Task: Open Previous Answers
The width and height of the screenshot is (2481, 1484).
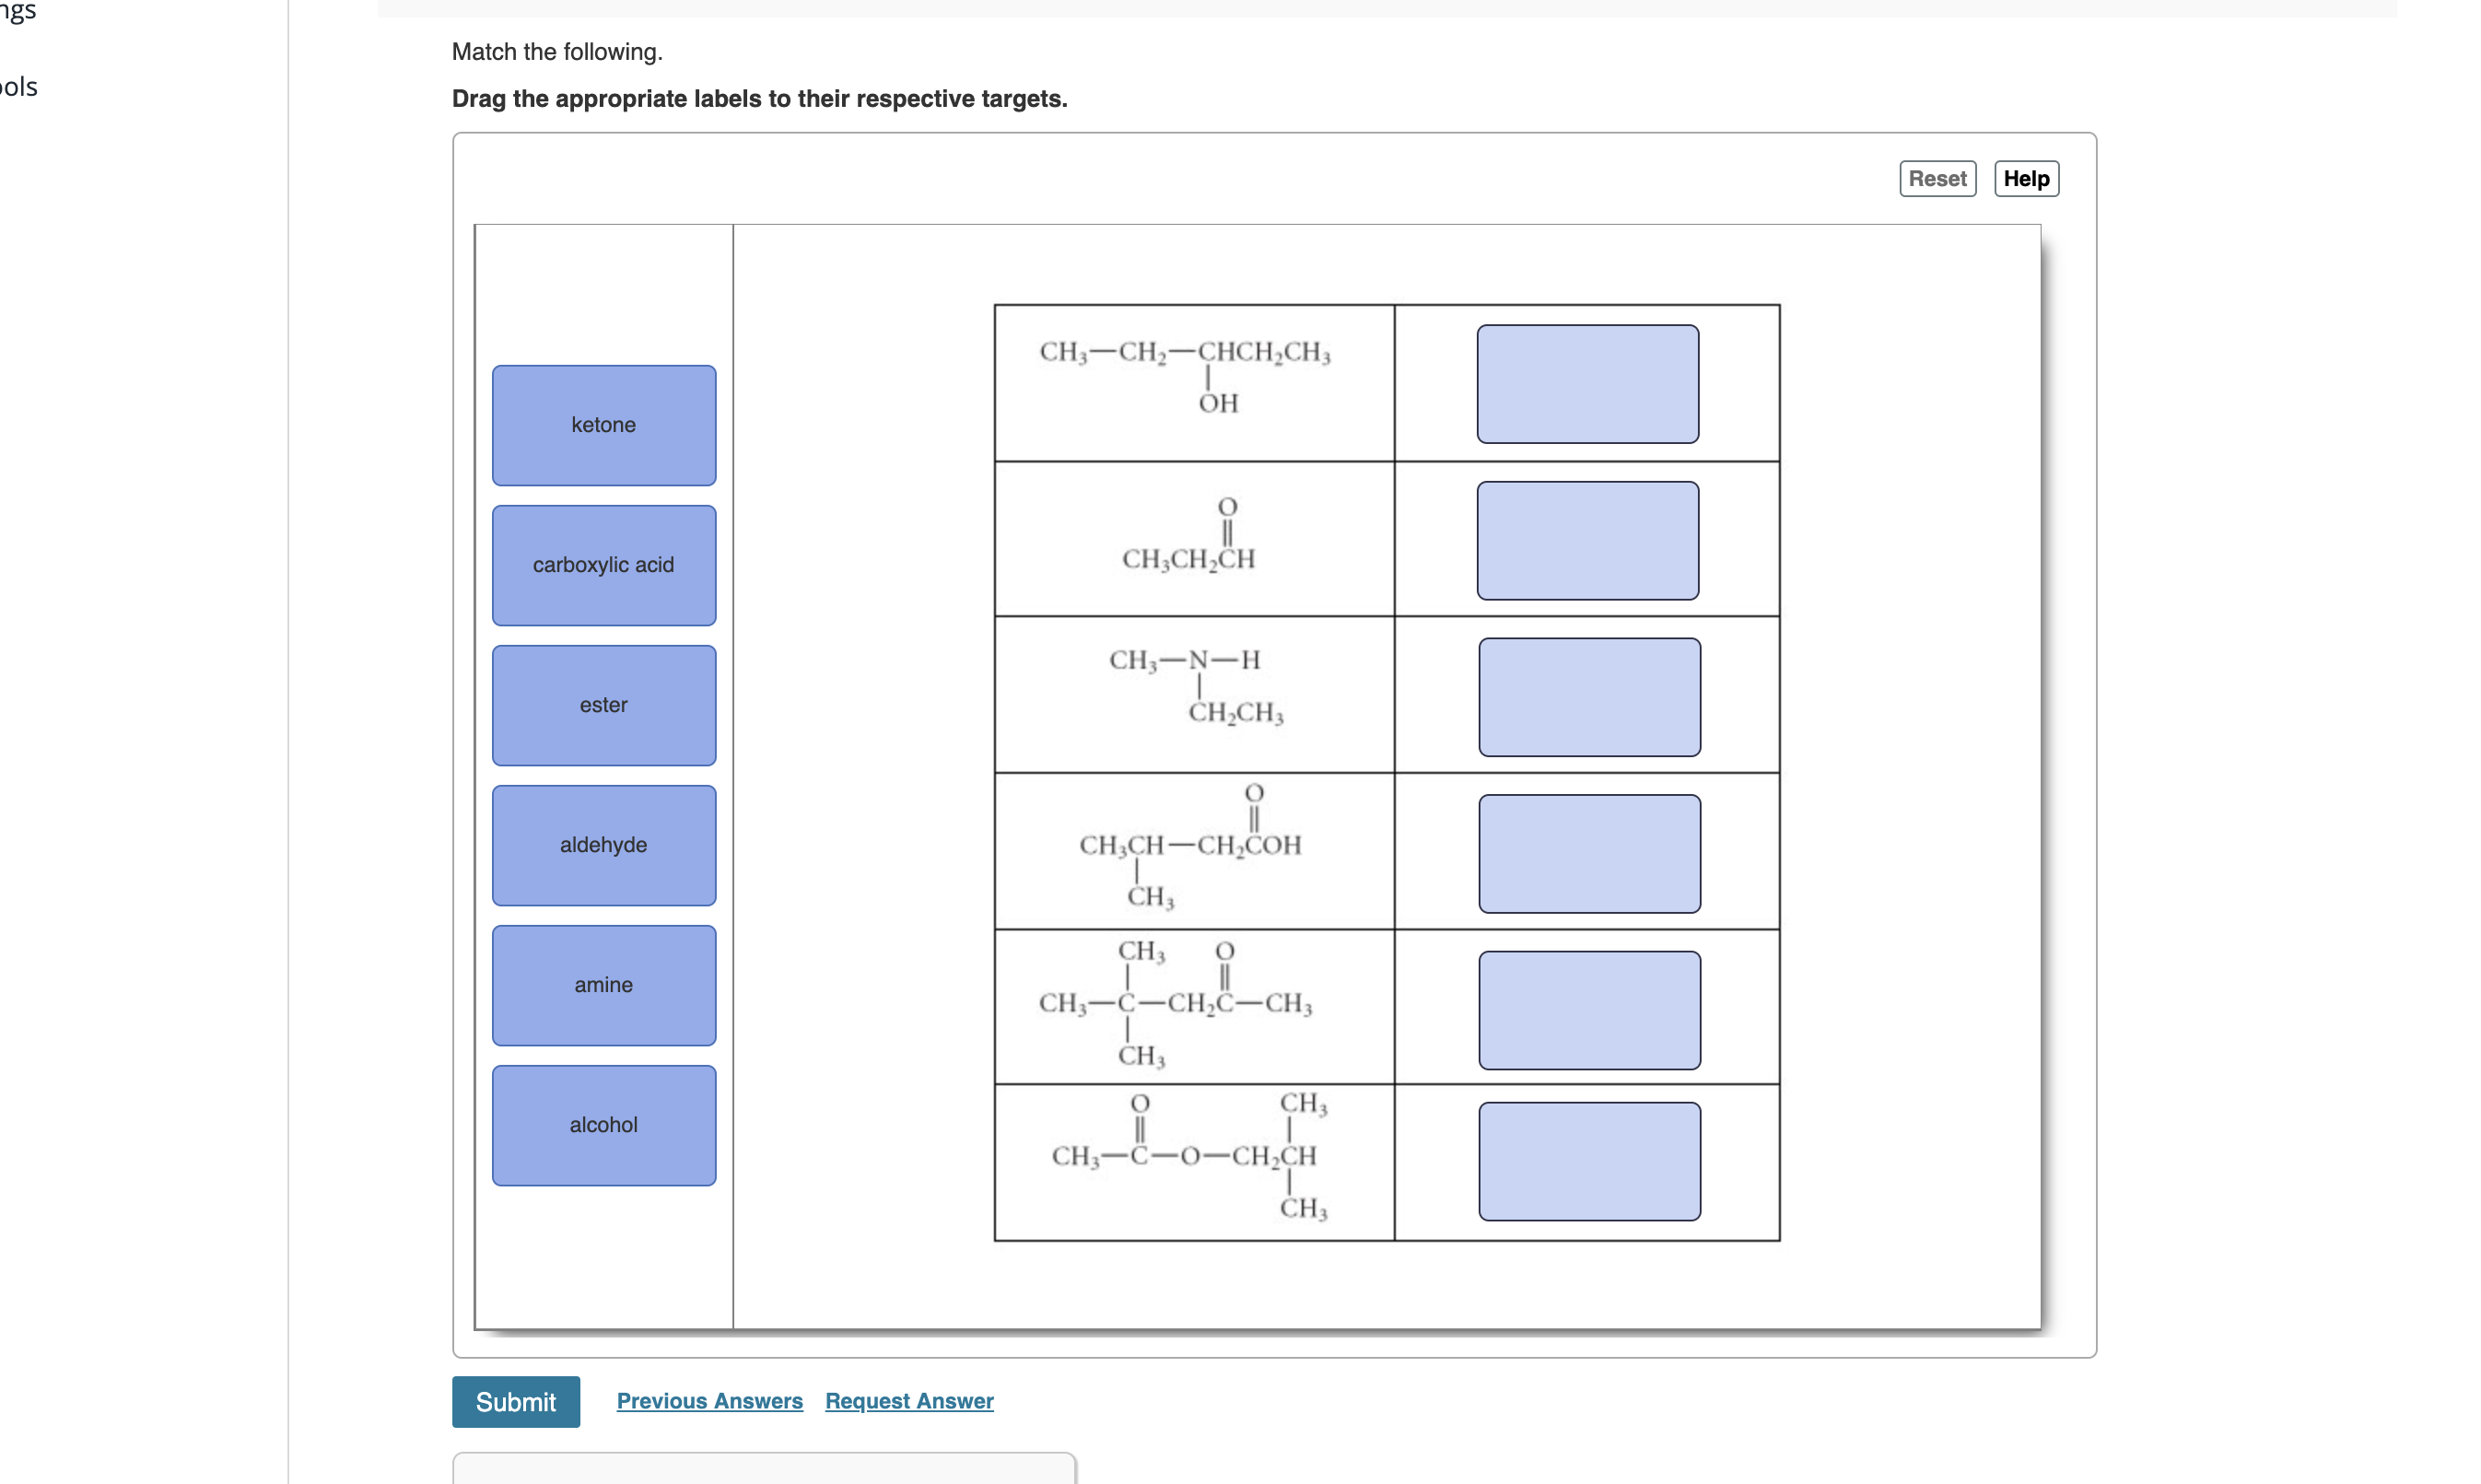Action: 709,1401
